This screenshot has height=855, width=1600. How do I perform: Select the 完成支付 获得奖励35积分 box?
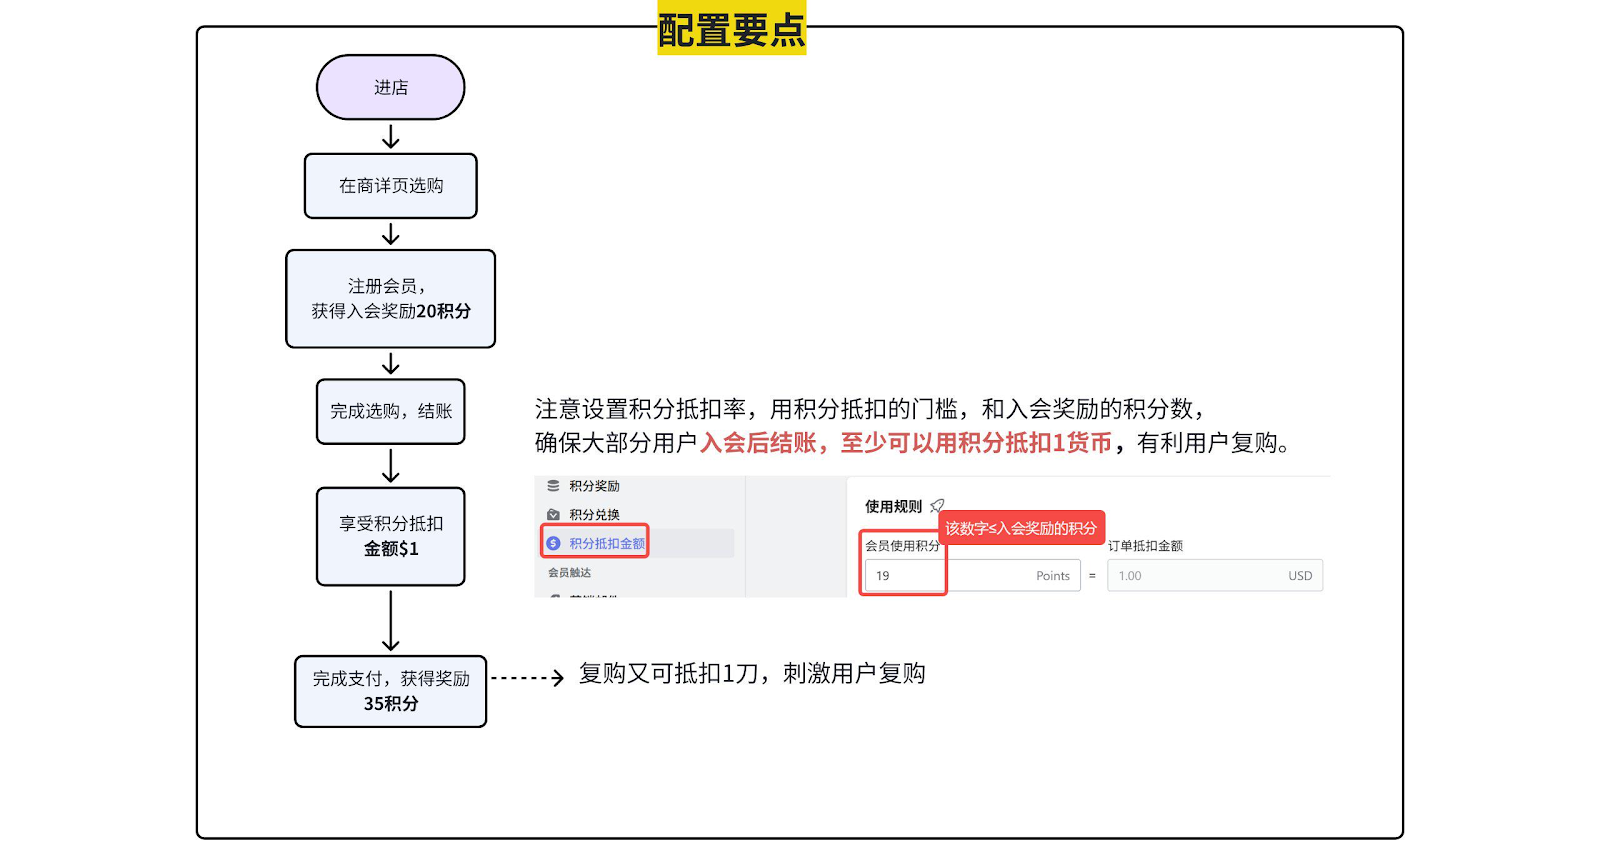[391, 691]
